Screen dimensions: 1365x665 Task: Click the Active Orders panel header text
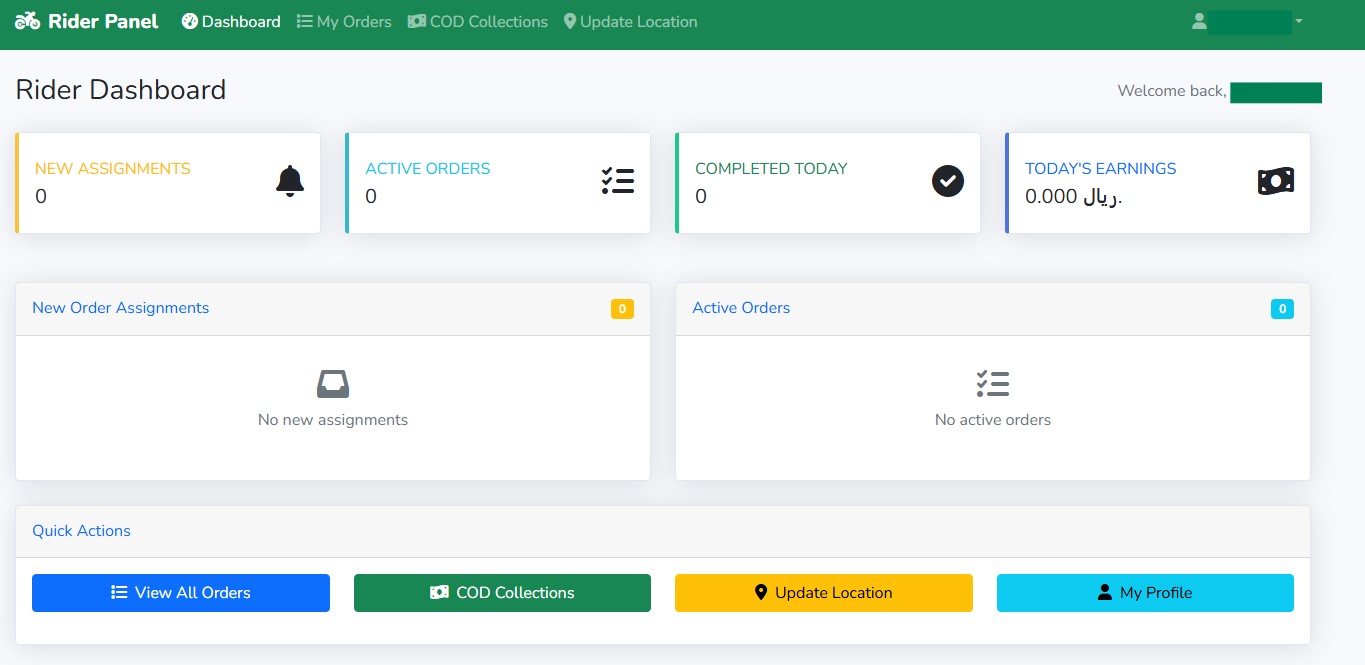pos(741,308)
